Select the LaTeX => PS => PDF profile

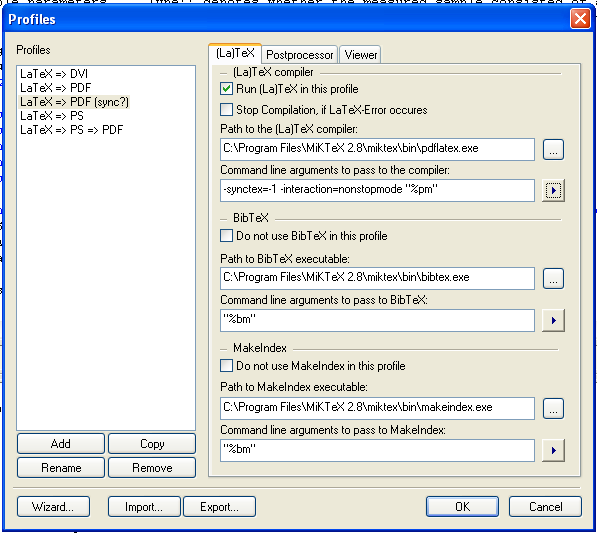pyautogui.click(x=72, y=130)
